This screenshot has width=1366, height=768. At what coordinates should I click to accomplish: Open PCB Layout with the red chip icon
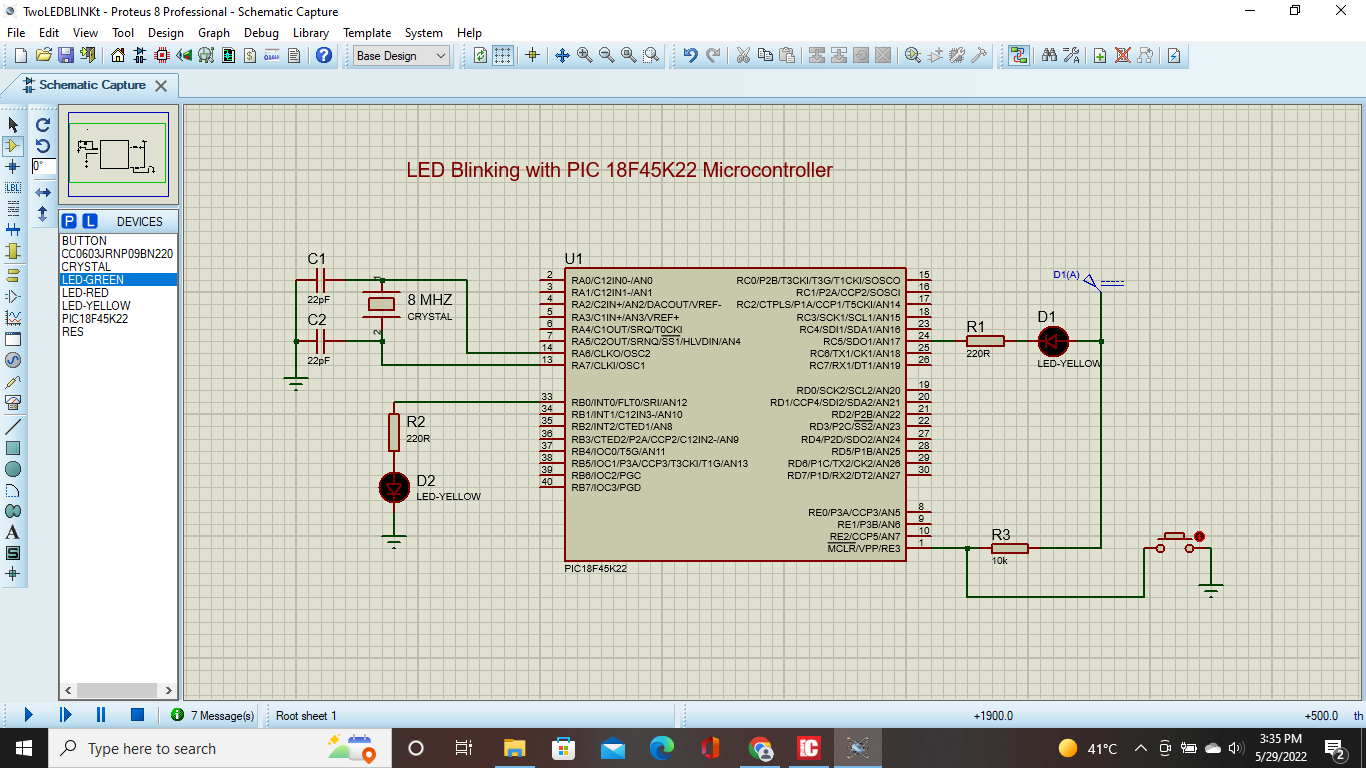point(162,56)
